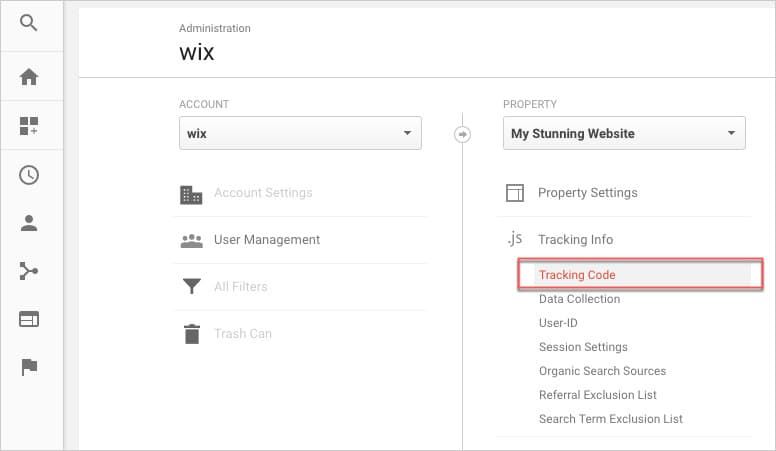Open Property Settings

[587, 193]
